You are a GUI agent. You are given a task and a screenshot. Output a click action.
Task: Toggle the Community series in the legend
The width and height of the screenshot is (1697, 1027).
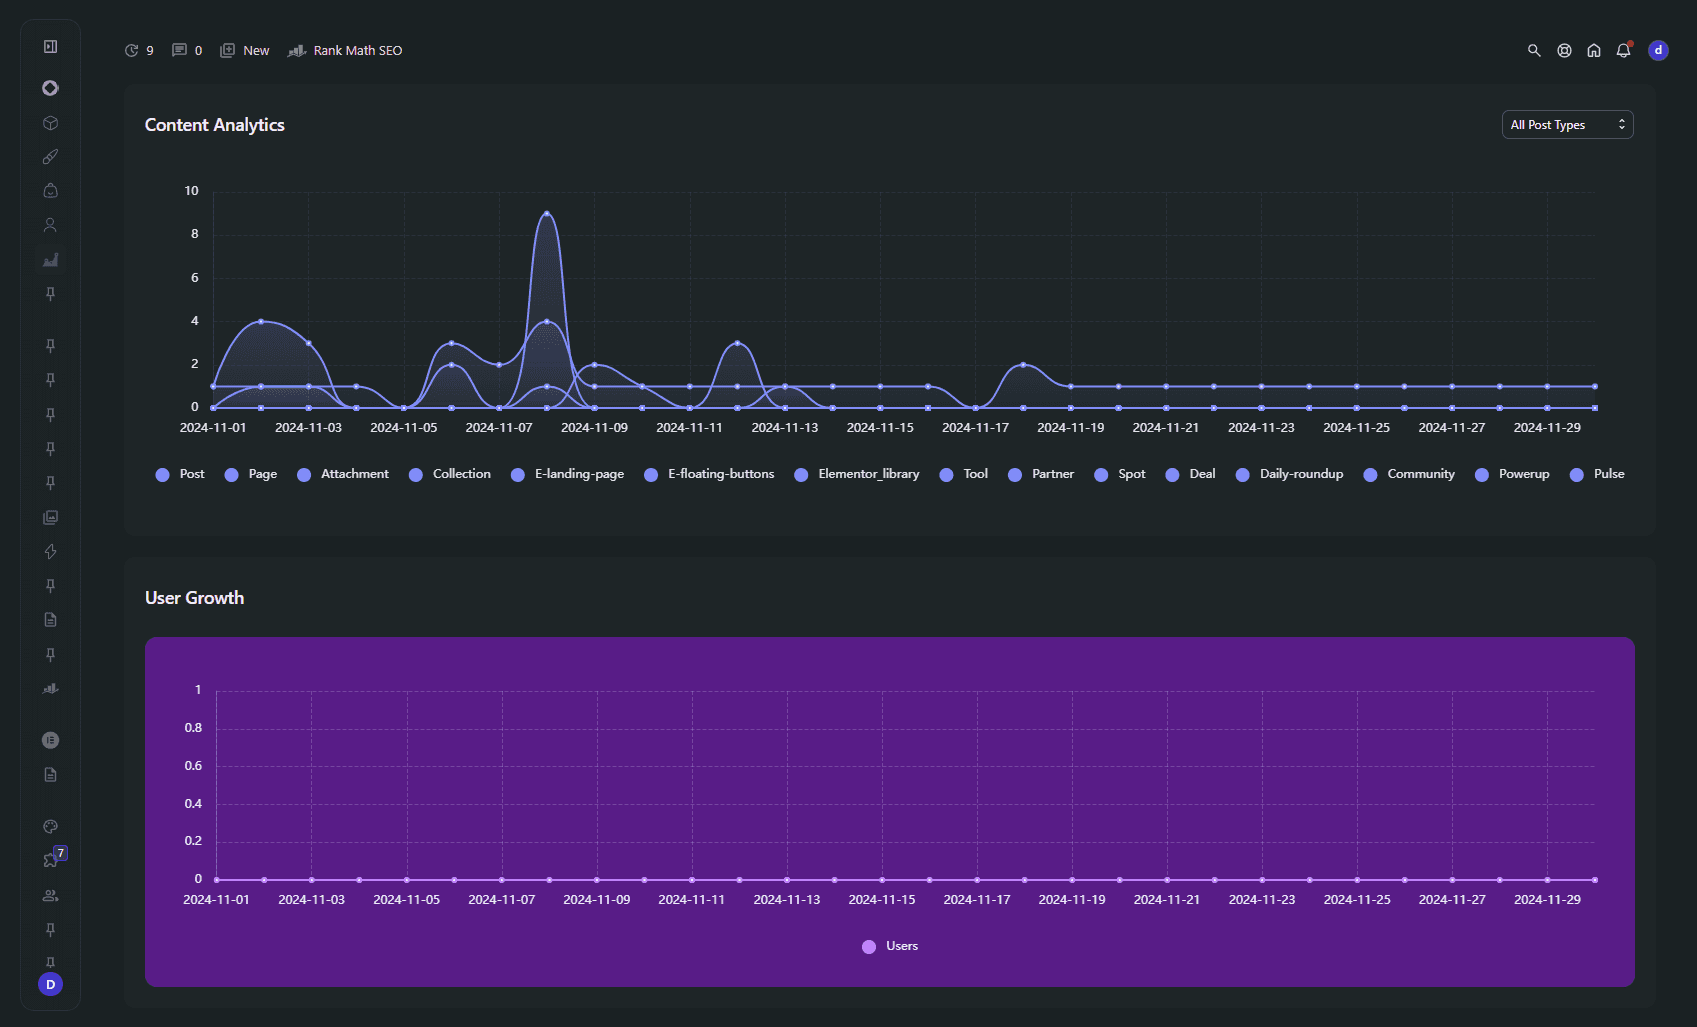click(1409, 474)
